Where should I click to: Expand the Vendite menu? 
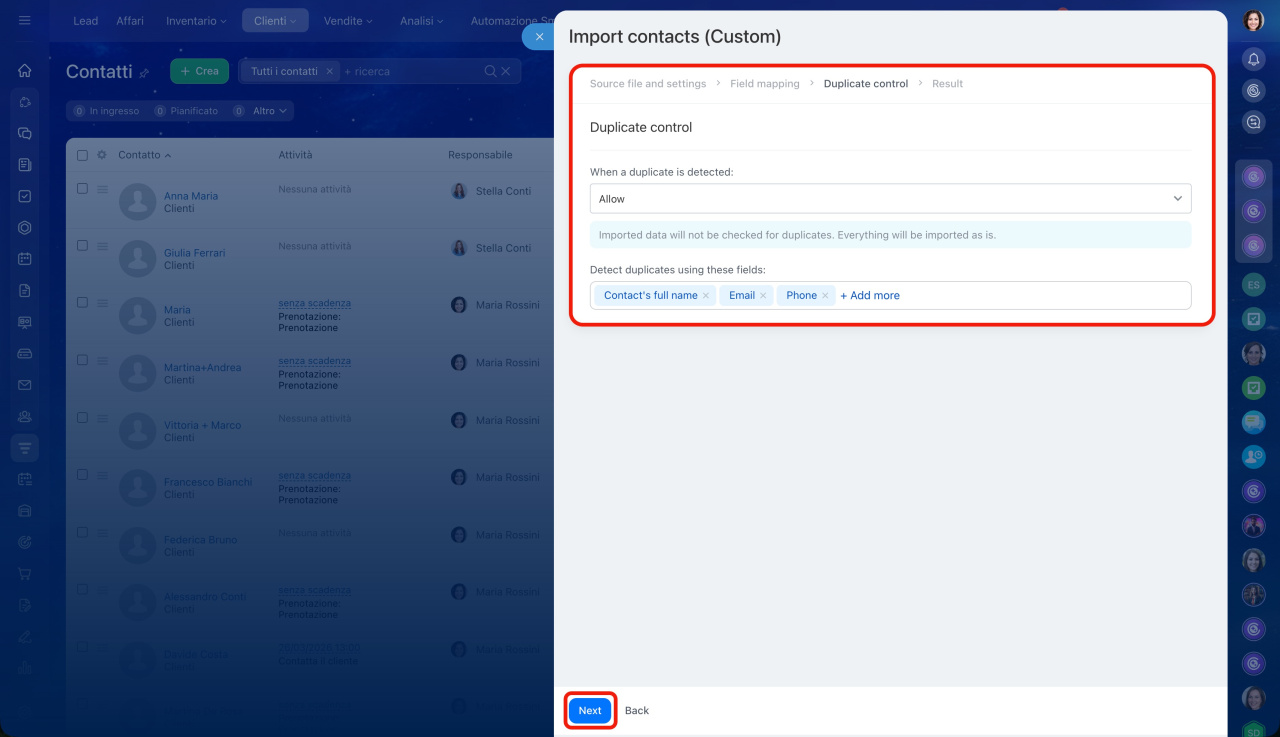pyautogui.click(x=347, y=21)
